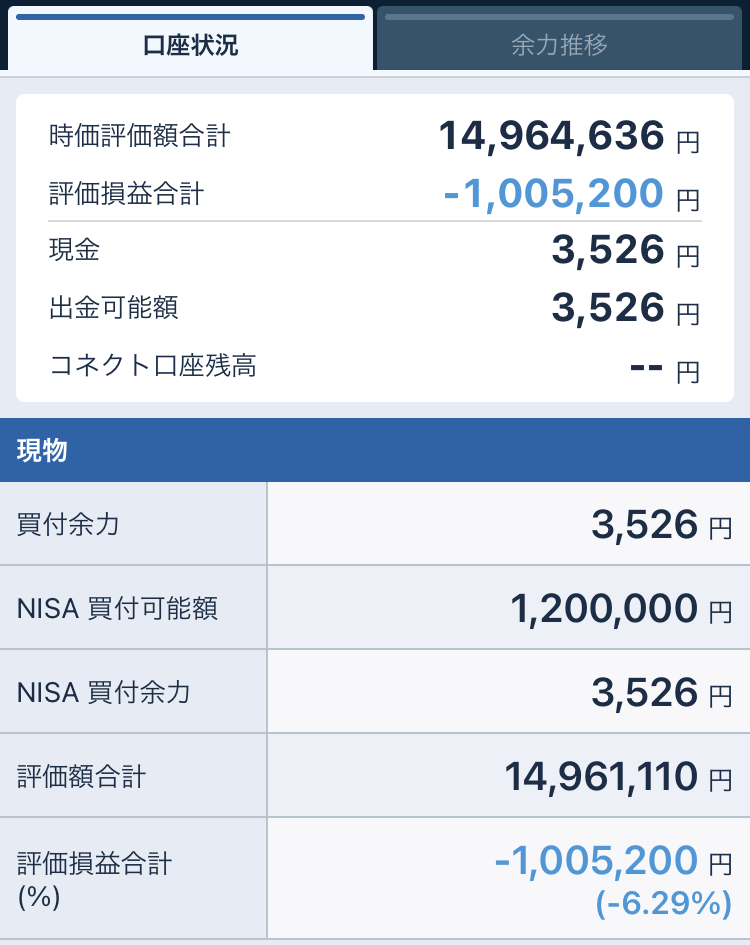Viewport: 750px width, 945px height.
Task: Tap the NISA 買付余力 row label
Action: tap(104, 692)
